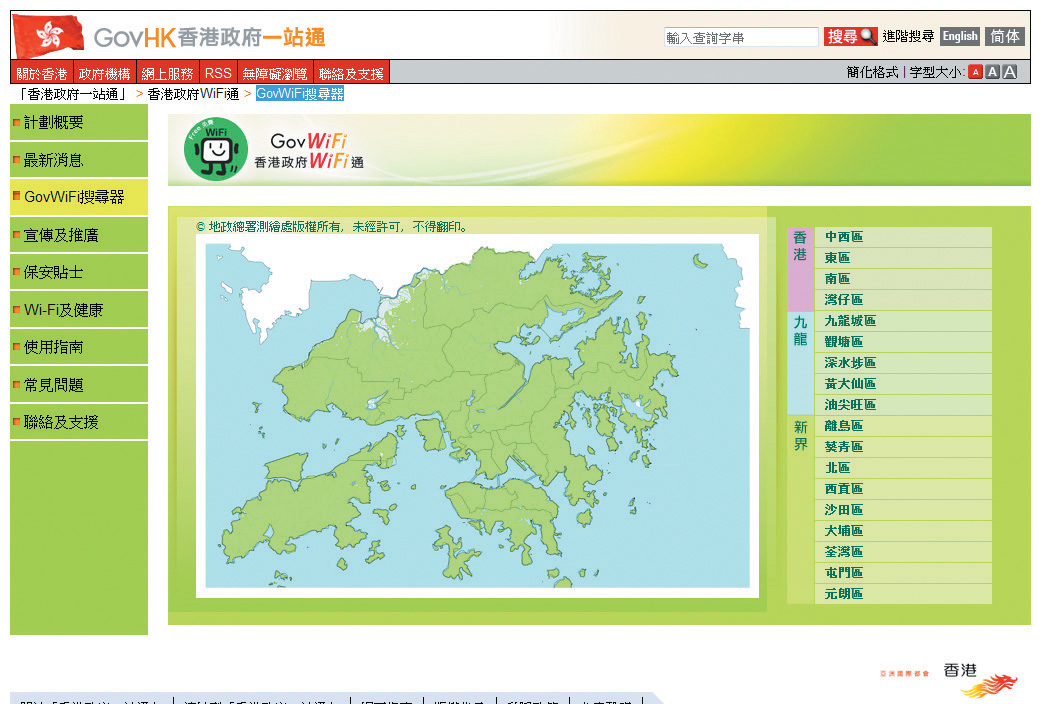Open Wi-Fi及健康 in the sidebar
The image size is (1041, 704).
[79, 310]
